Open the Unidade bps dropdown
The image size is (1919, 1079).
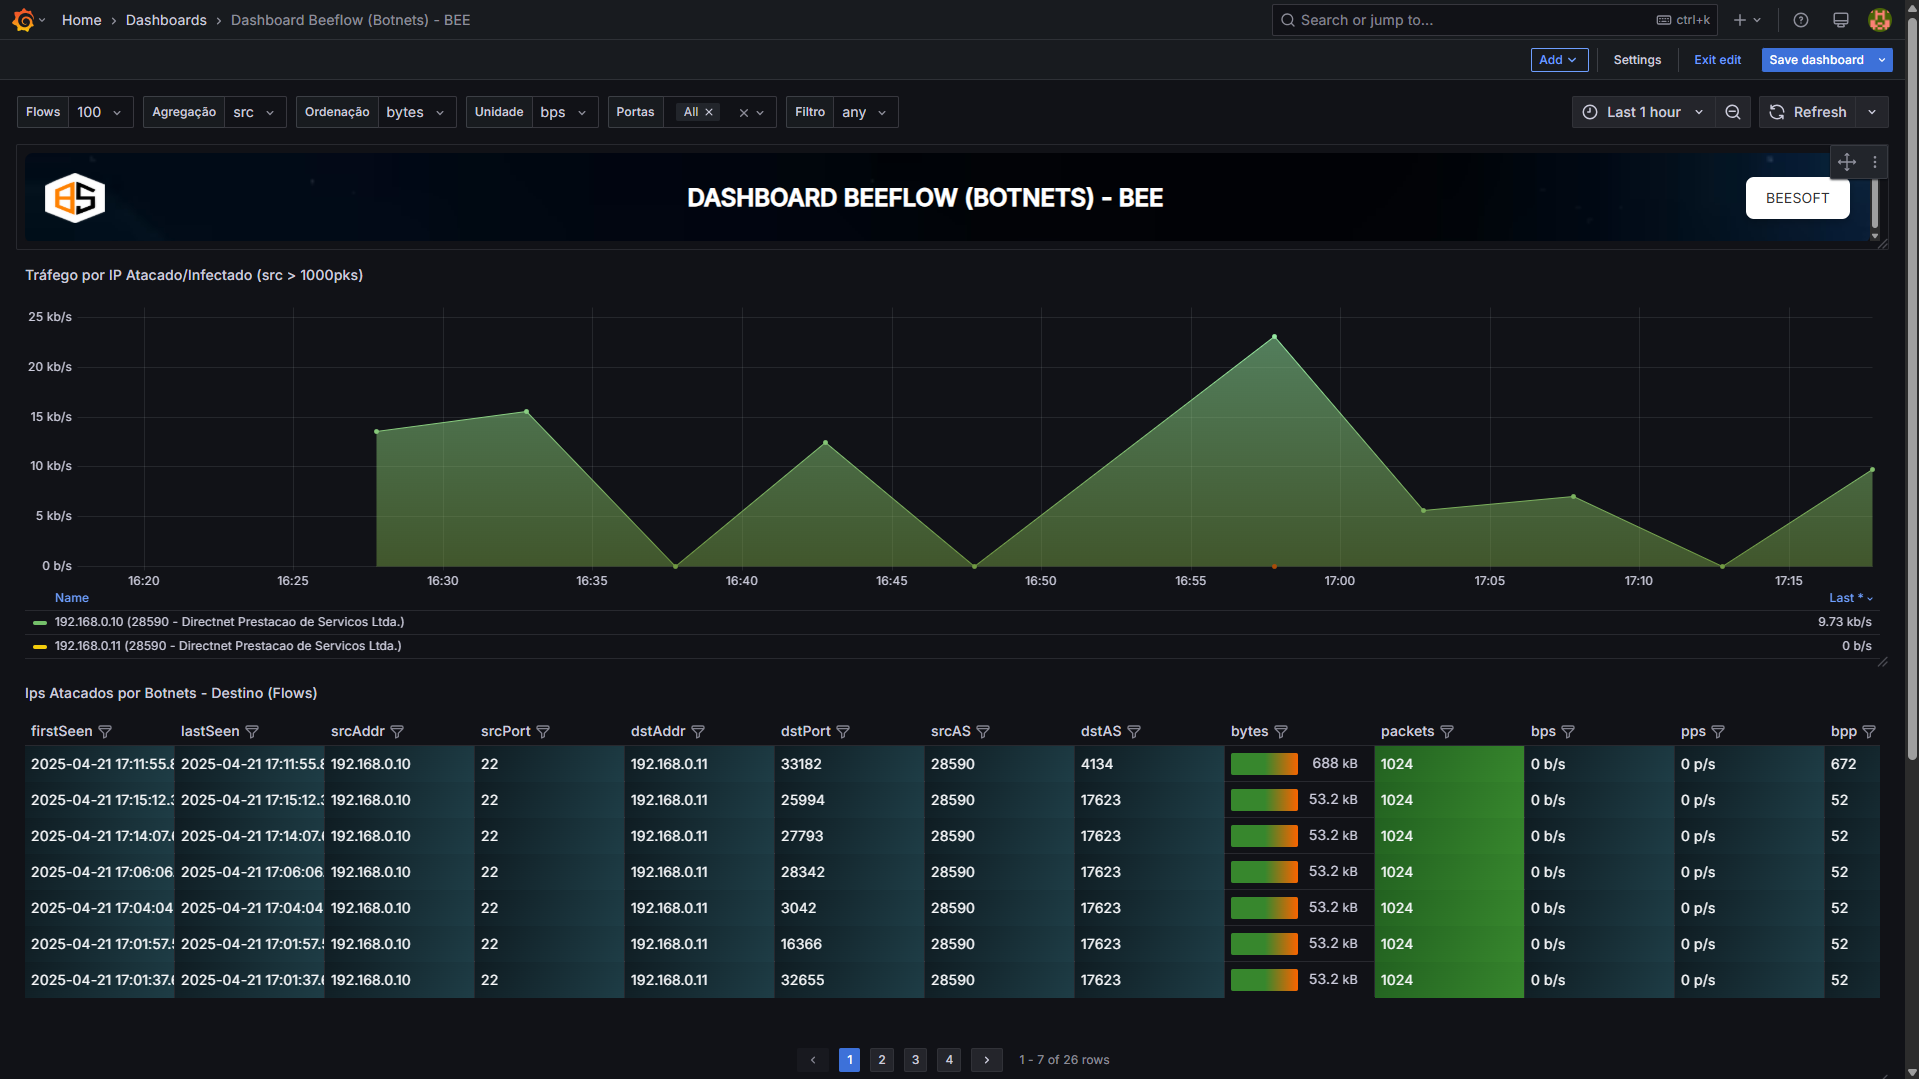coord(563,113)
